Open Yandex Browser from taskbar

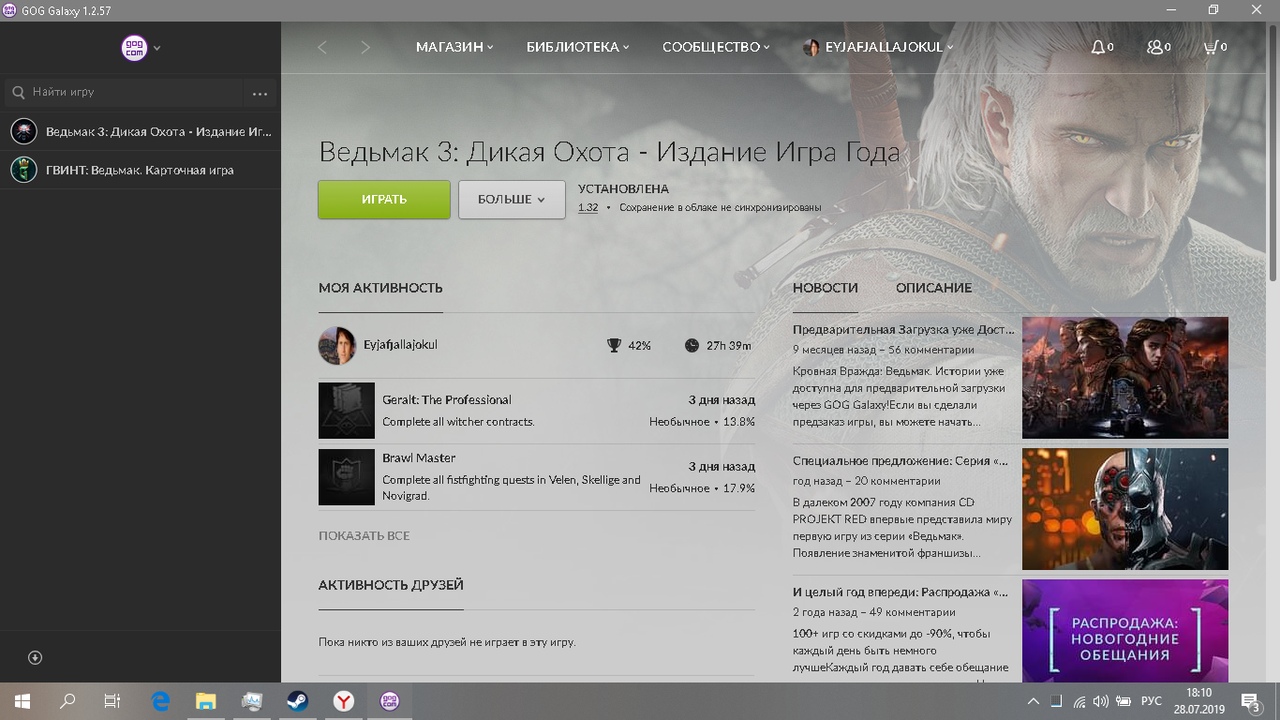pos(343,702)
